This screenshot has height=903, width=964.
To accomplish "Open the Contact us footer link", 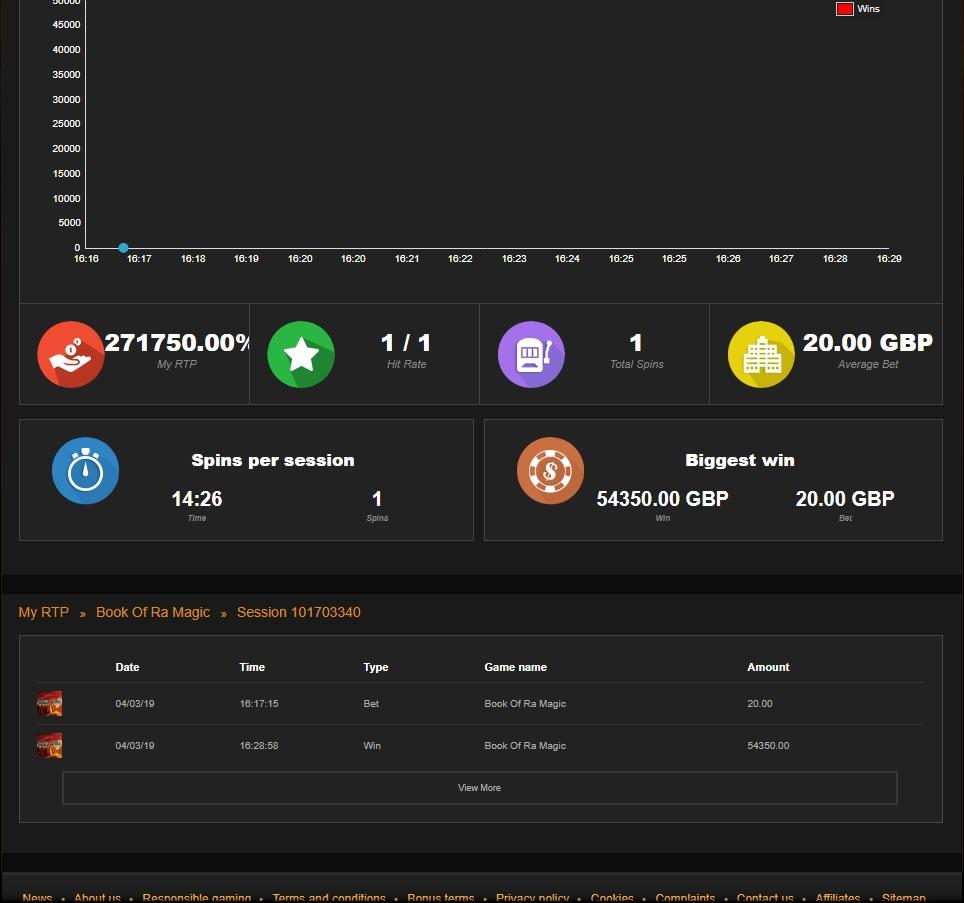I will coord(765,897).
